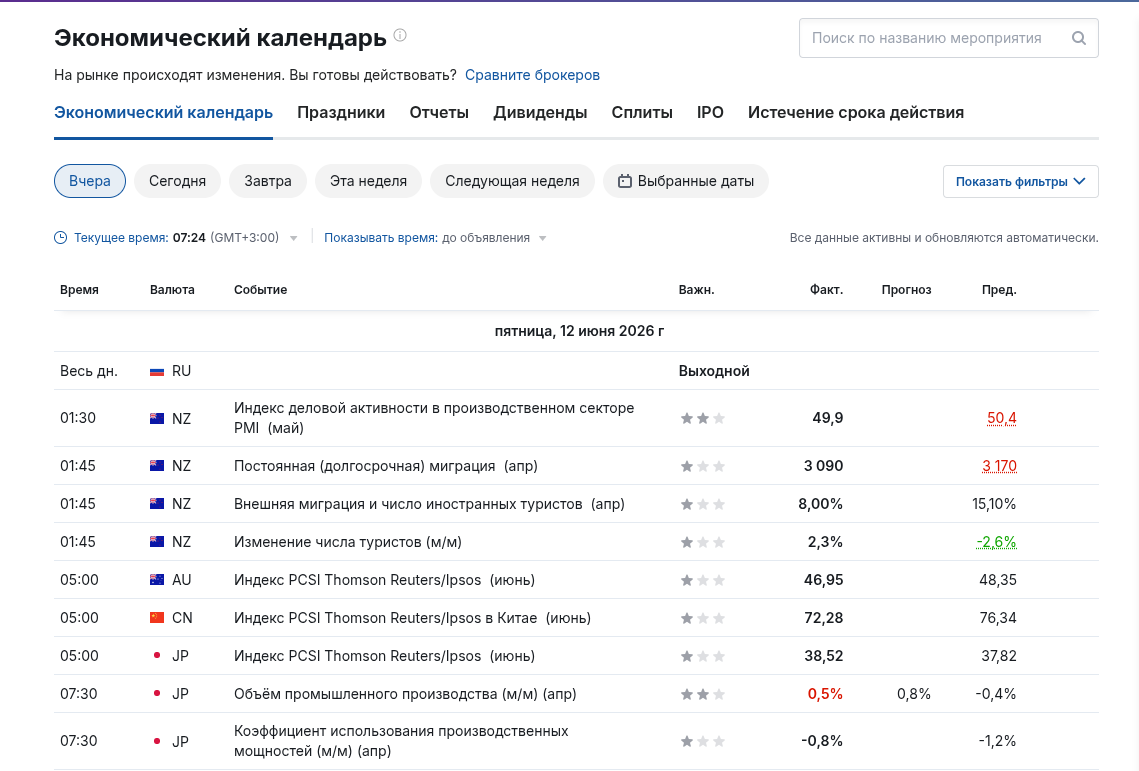Click the calendar icon in Выбранные даты
Screen dimensions: 1139x771
tap(625, 181)
